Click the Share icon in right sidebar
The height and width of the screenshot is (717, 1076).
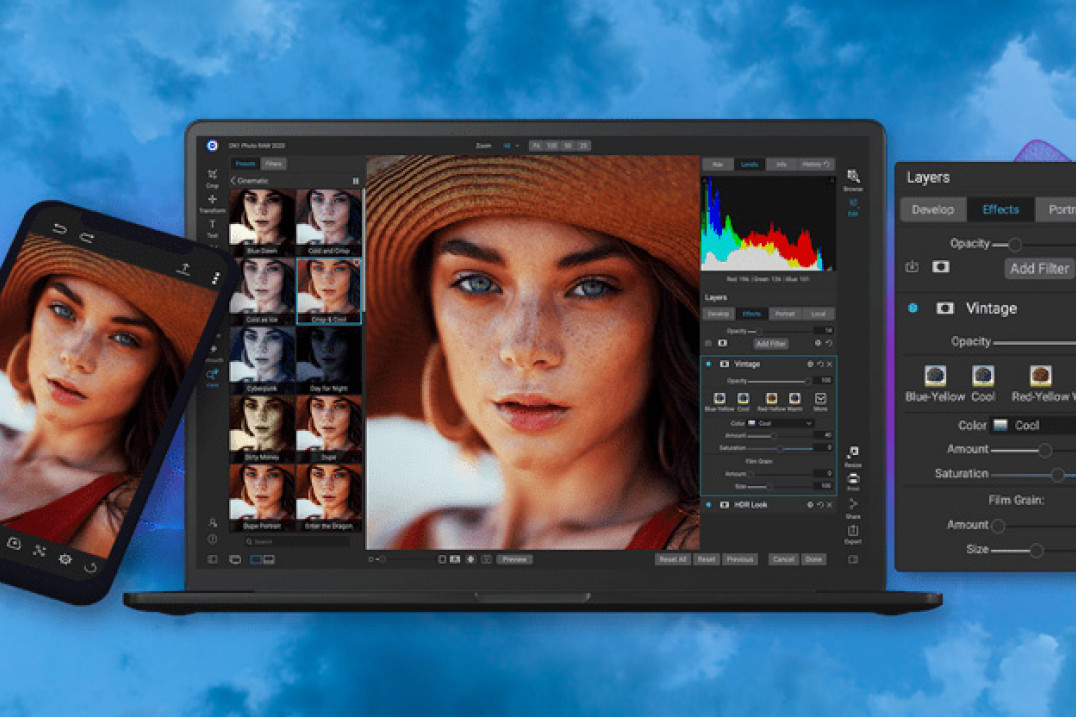click(853, 507)
